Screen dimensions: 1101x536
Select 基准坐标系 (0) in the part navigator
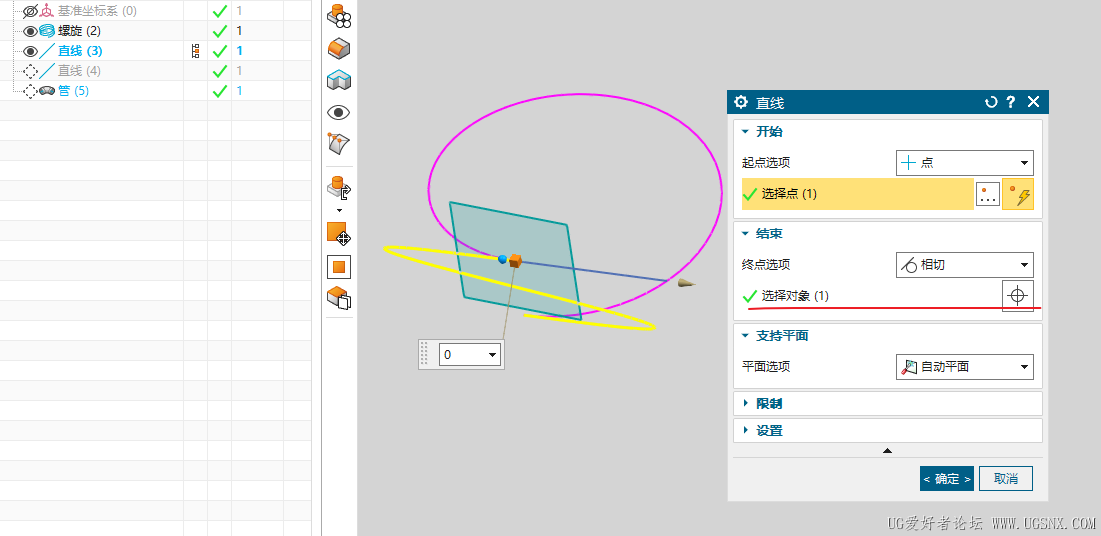pos(97,11)
